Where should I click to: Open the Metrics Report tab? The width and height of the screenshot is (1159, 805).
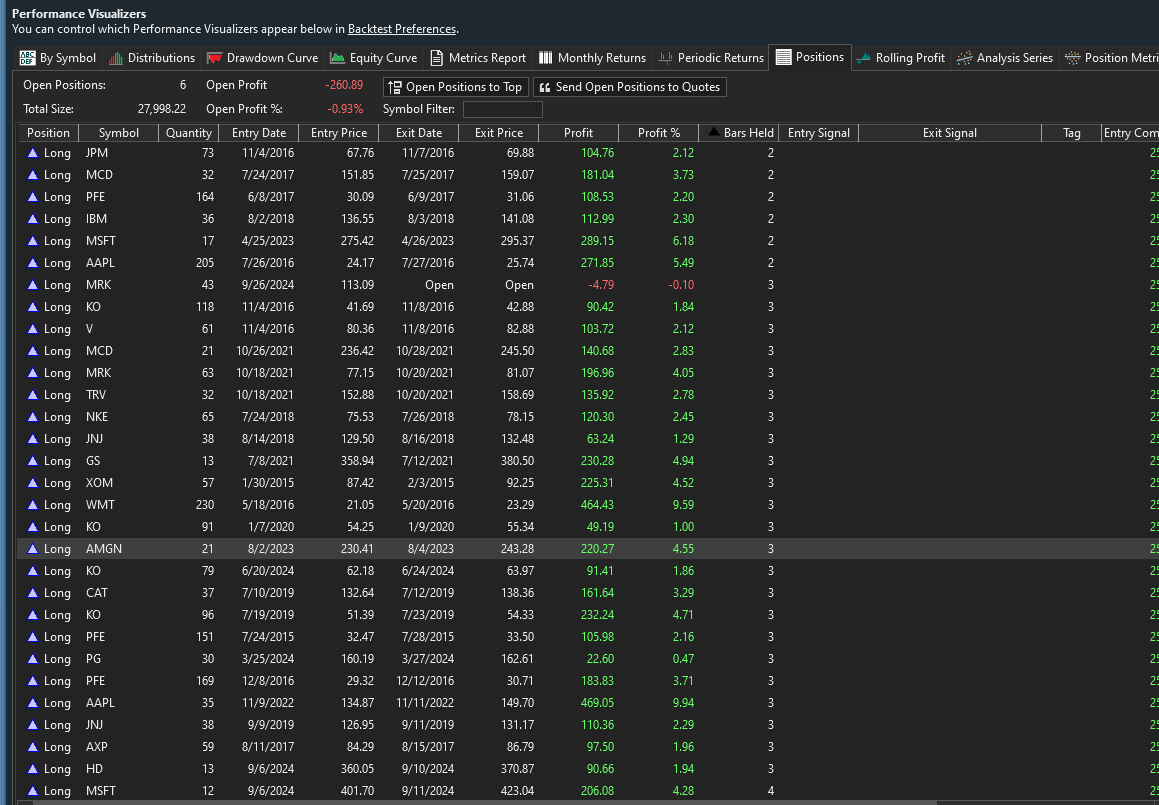478,58
